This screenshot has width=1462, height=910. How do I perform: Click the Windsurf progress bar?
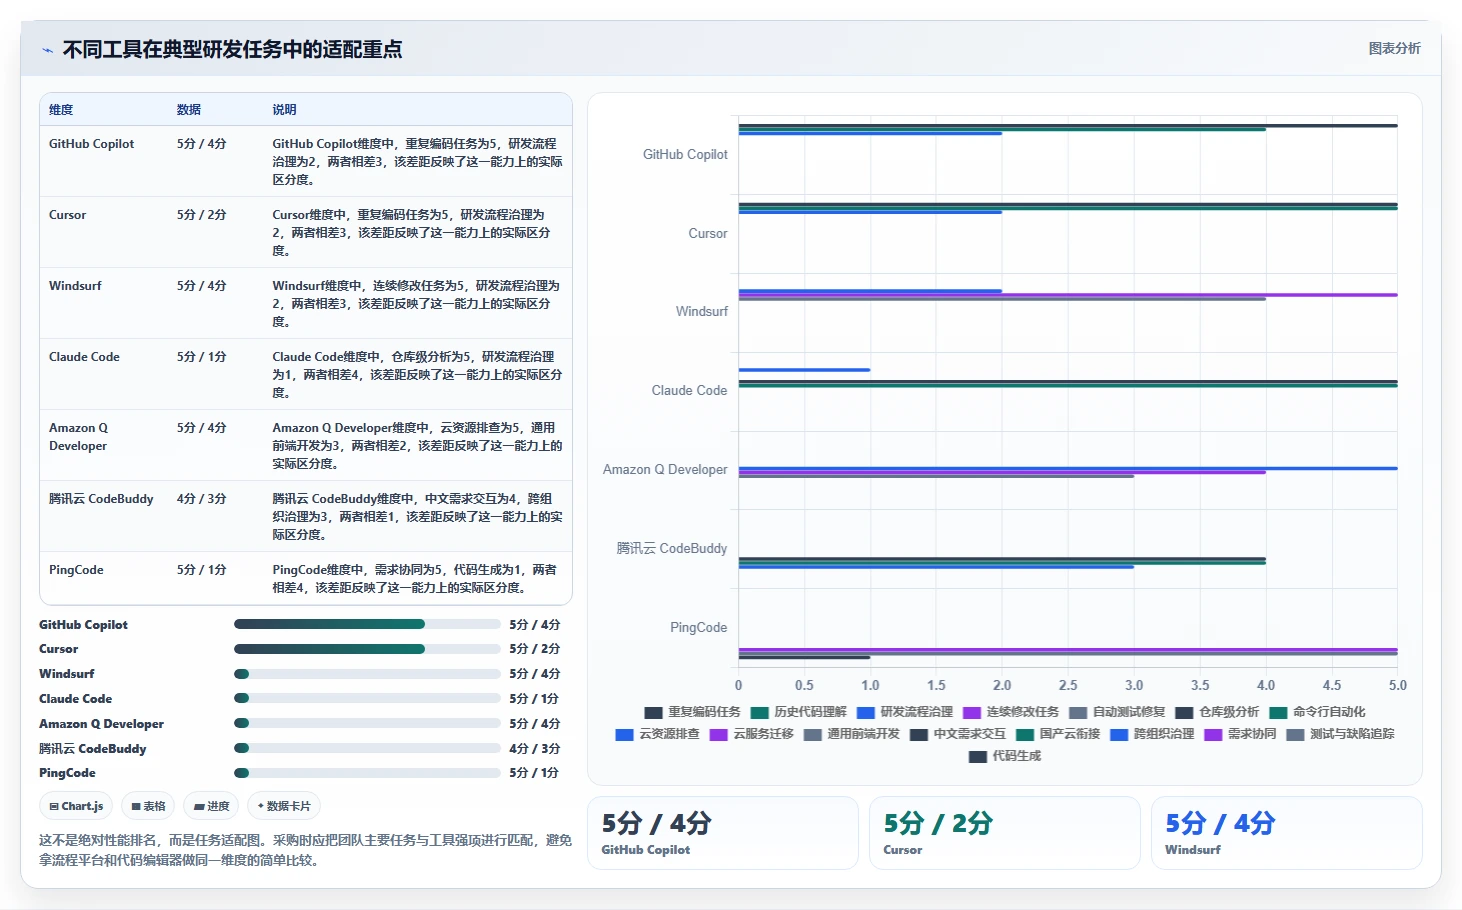[367, 674]
